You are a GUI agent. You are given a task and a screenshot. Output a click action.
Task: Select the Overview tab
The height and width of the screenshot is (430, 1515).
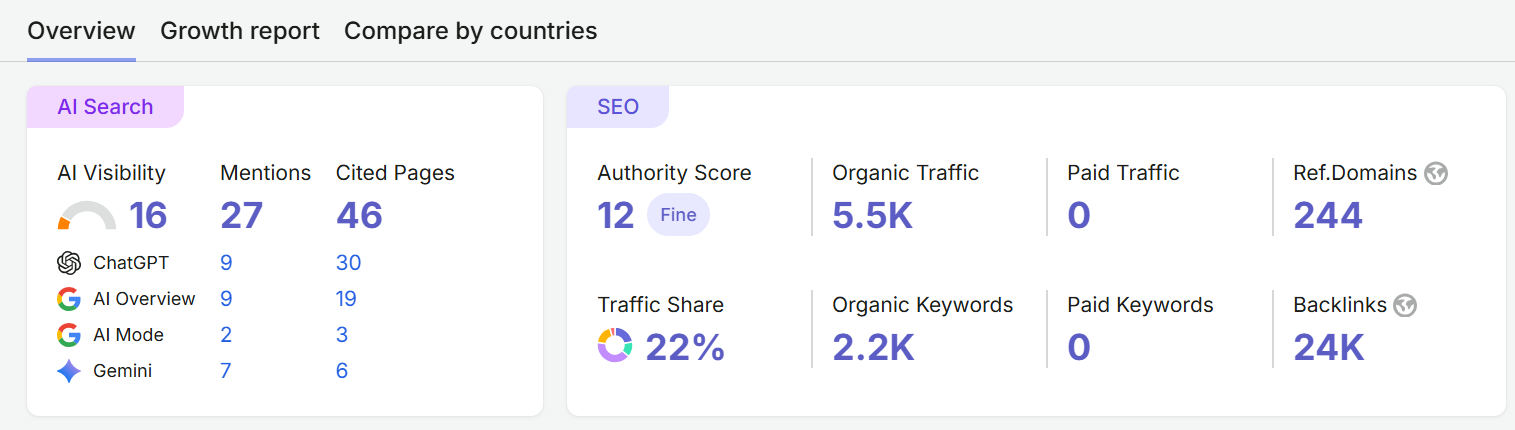pos(81,31)
